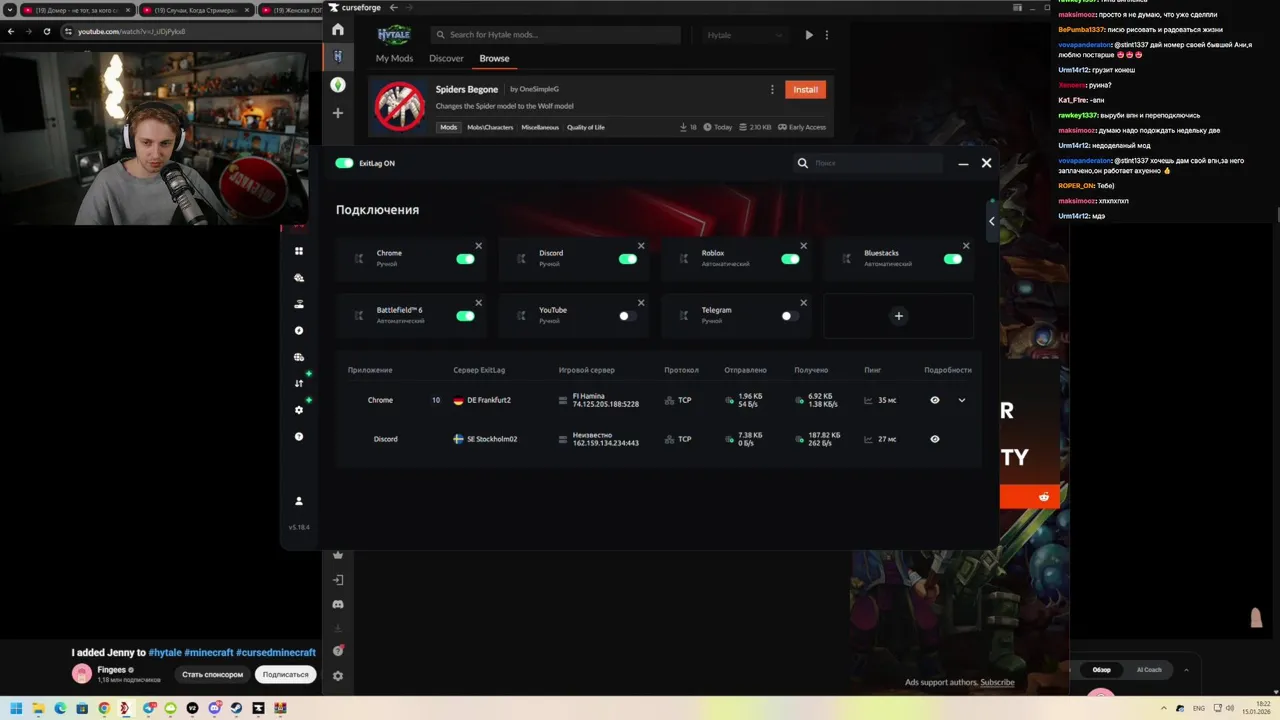Click Подписаться button

pos(285,674)
